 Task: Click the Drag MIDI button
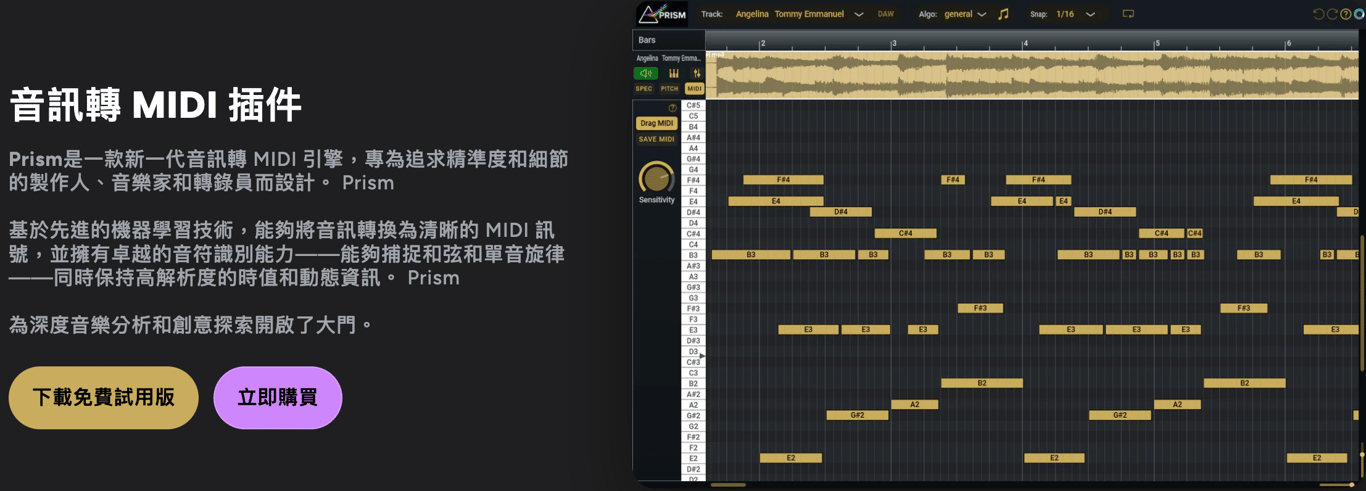tap(657, 123)
